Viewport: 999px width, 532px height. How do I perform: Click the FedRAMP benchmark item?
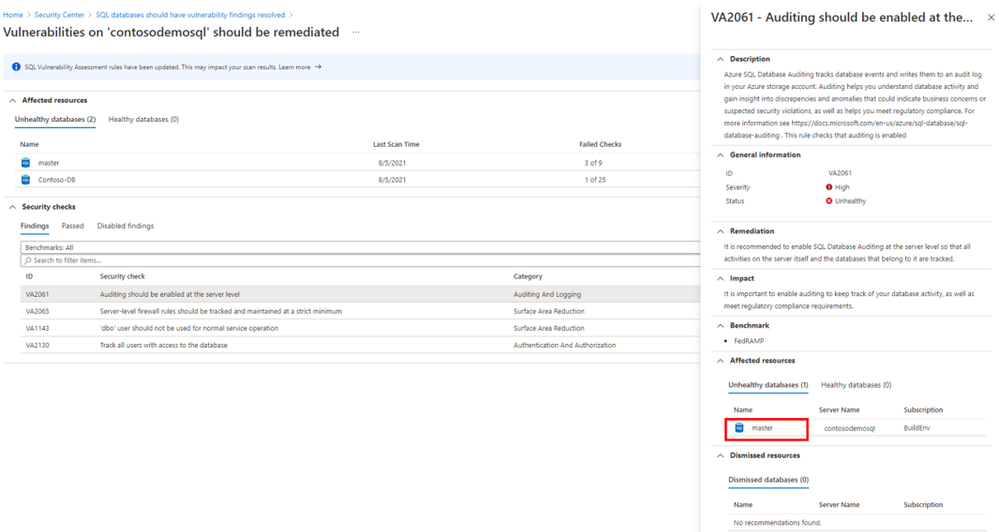click(x=749, y=341)
